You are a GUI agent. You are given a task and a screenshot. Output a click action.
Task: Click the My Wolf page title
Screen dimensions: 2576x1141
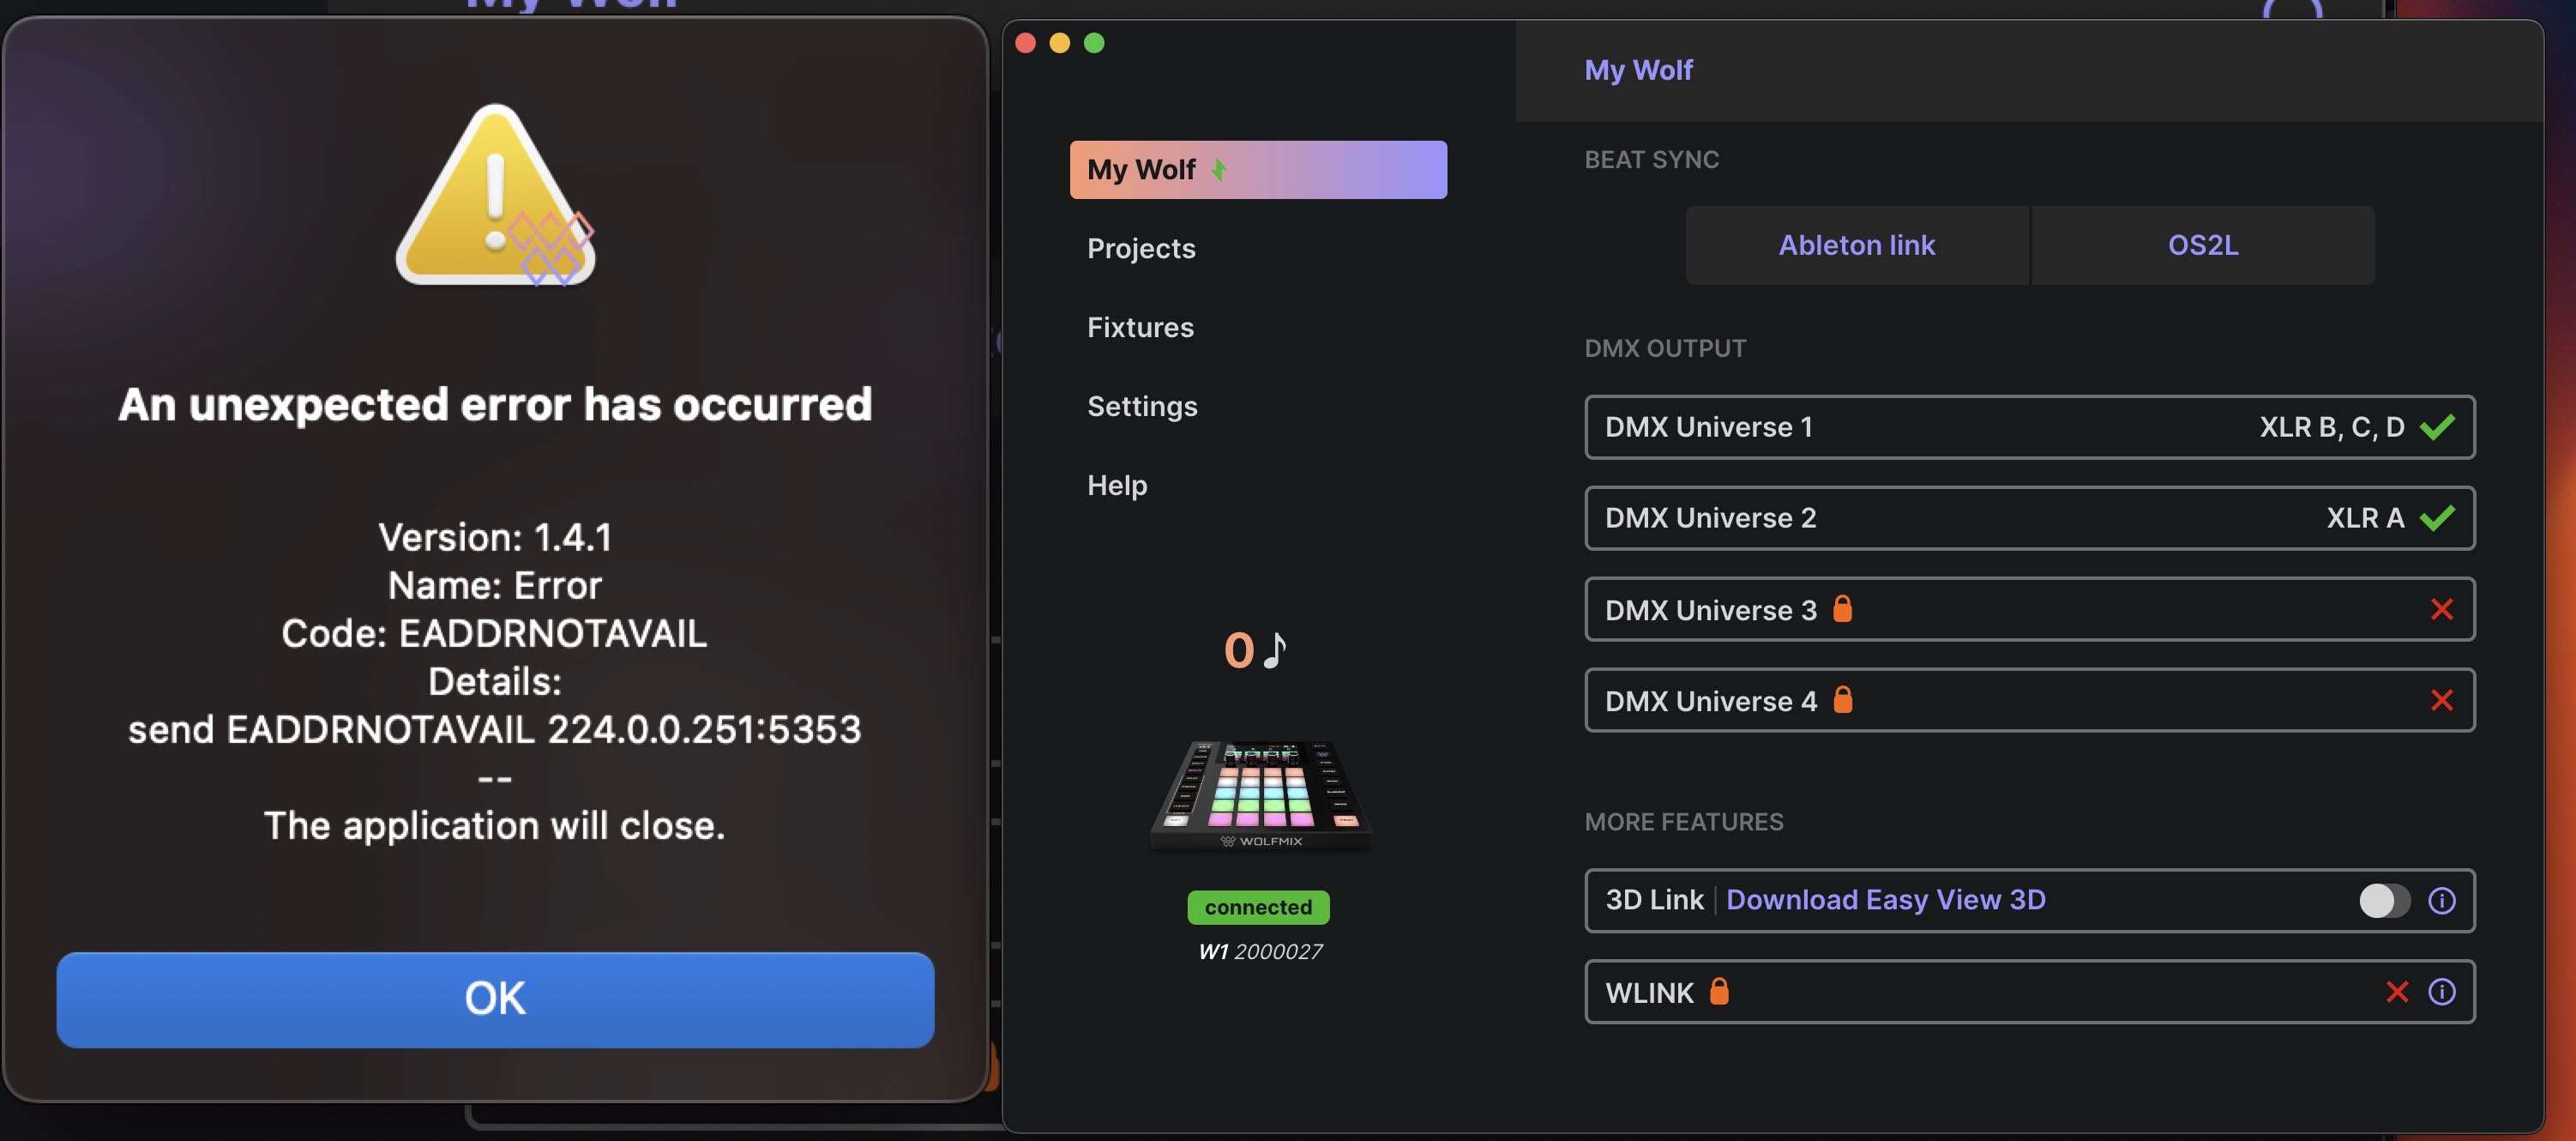(1637, 70)
